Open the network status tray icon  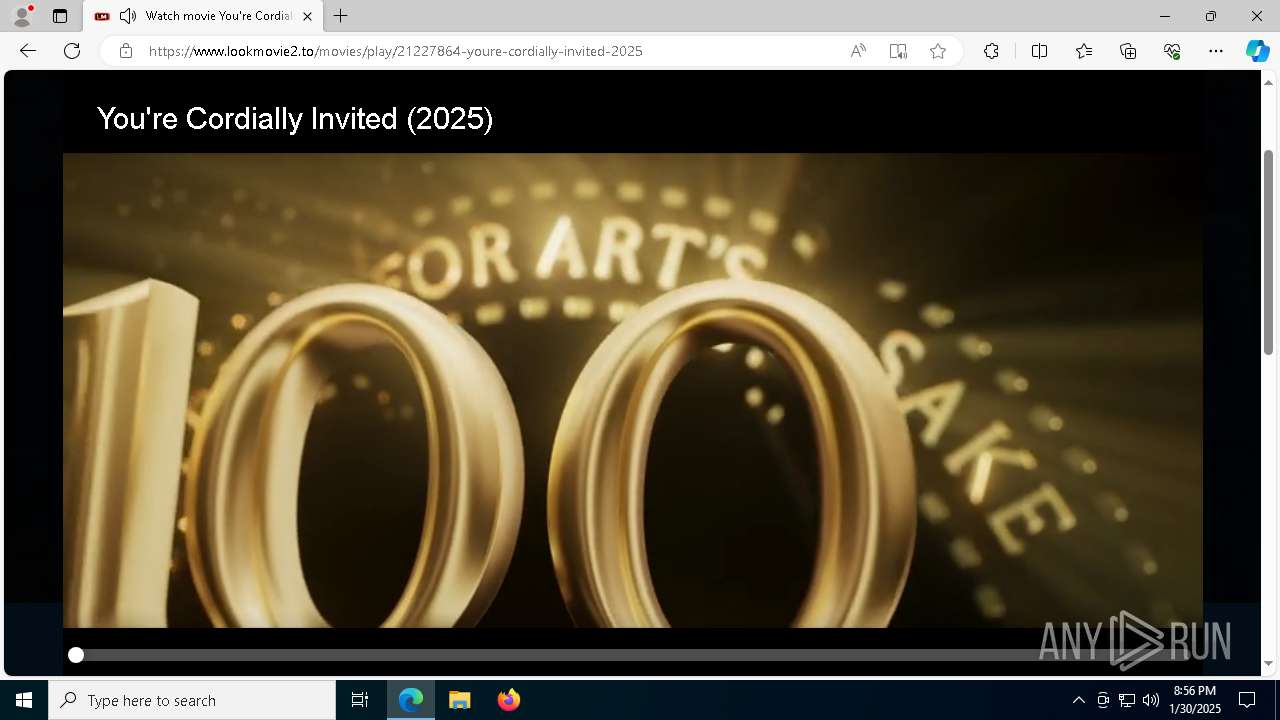[1127, 700]
